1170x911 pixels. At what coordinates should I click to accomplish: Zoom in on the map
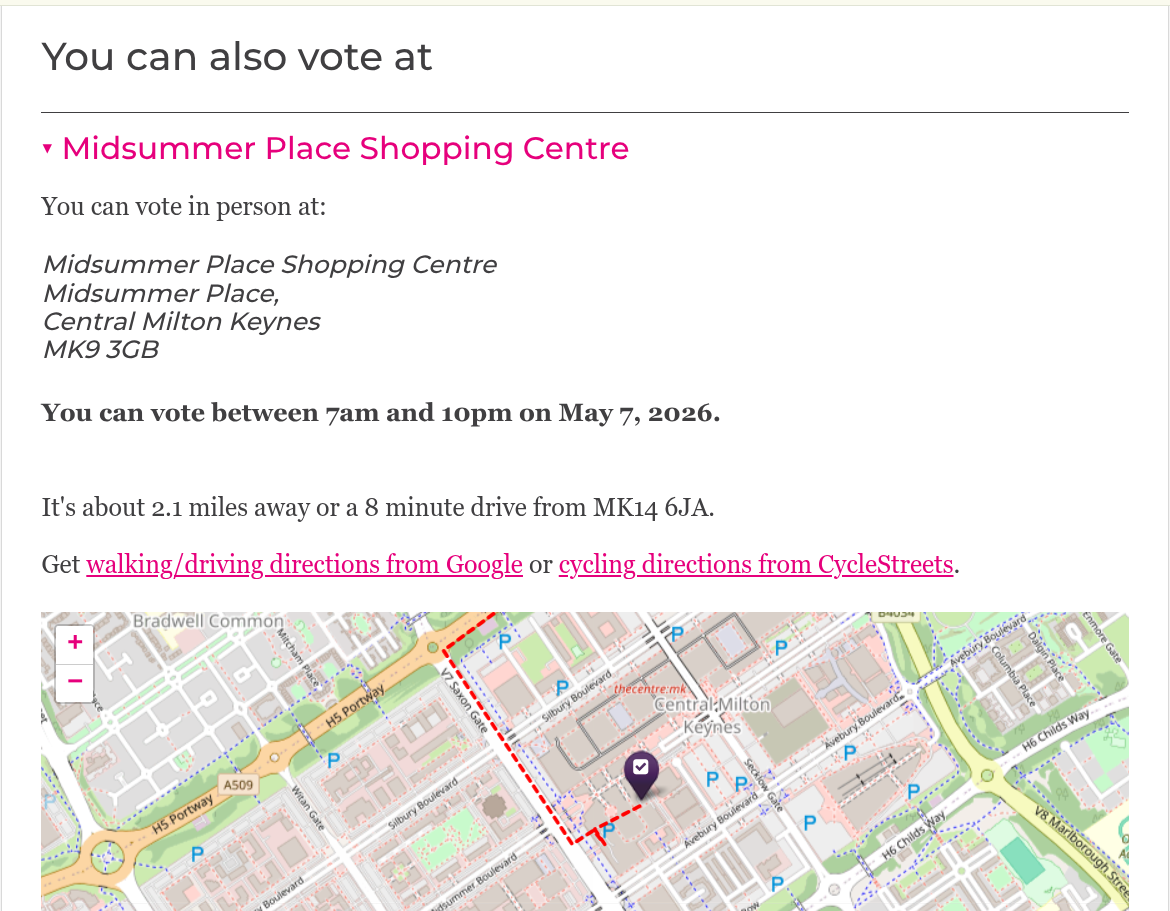point(75,643)
